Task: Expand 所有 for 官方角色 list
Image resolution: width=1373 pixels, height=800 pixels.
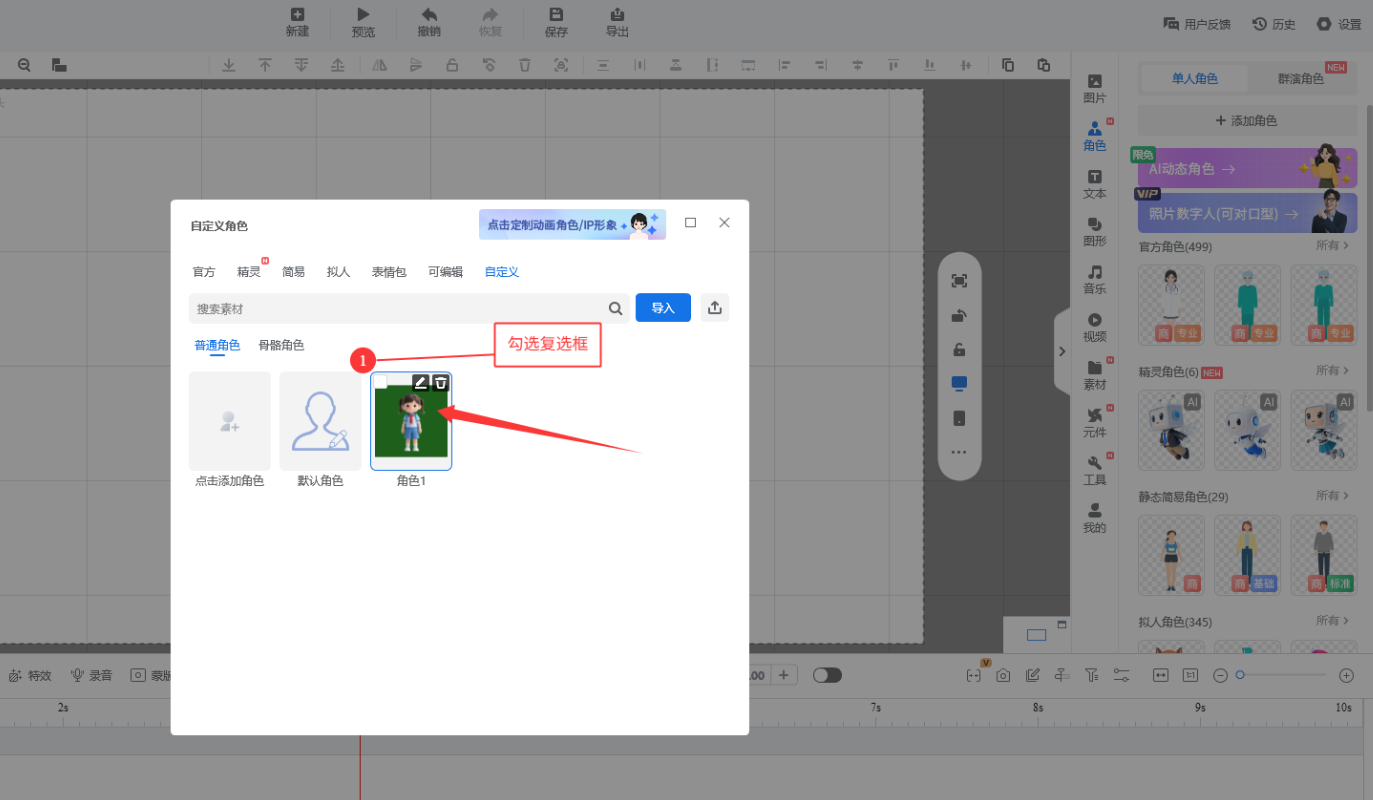Action: pyautogui.click(x=1332, y=246)
